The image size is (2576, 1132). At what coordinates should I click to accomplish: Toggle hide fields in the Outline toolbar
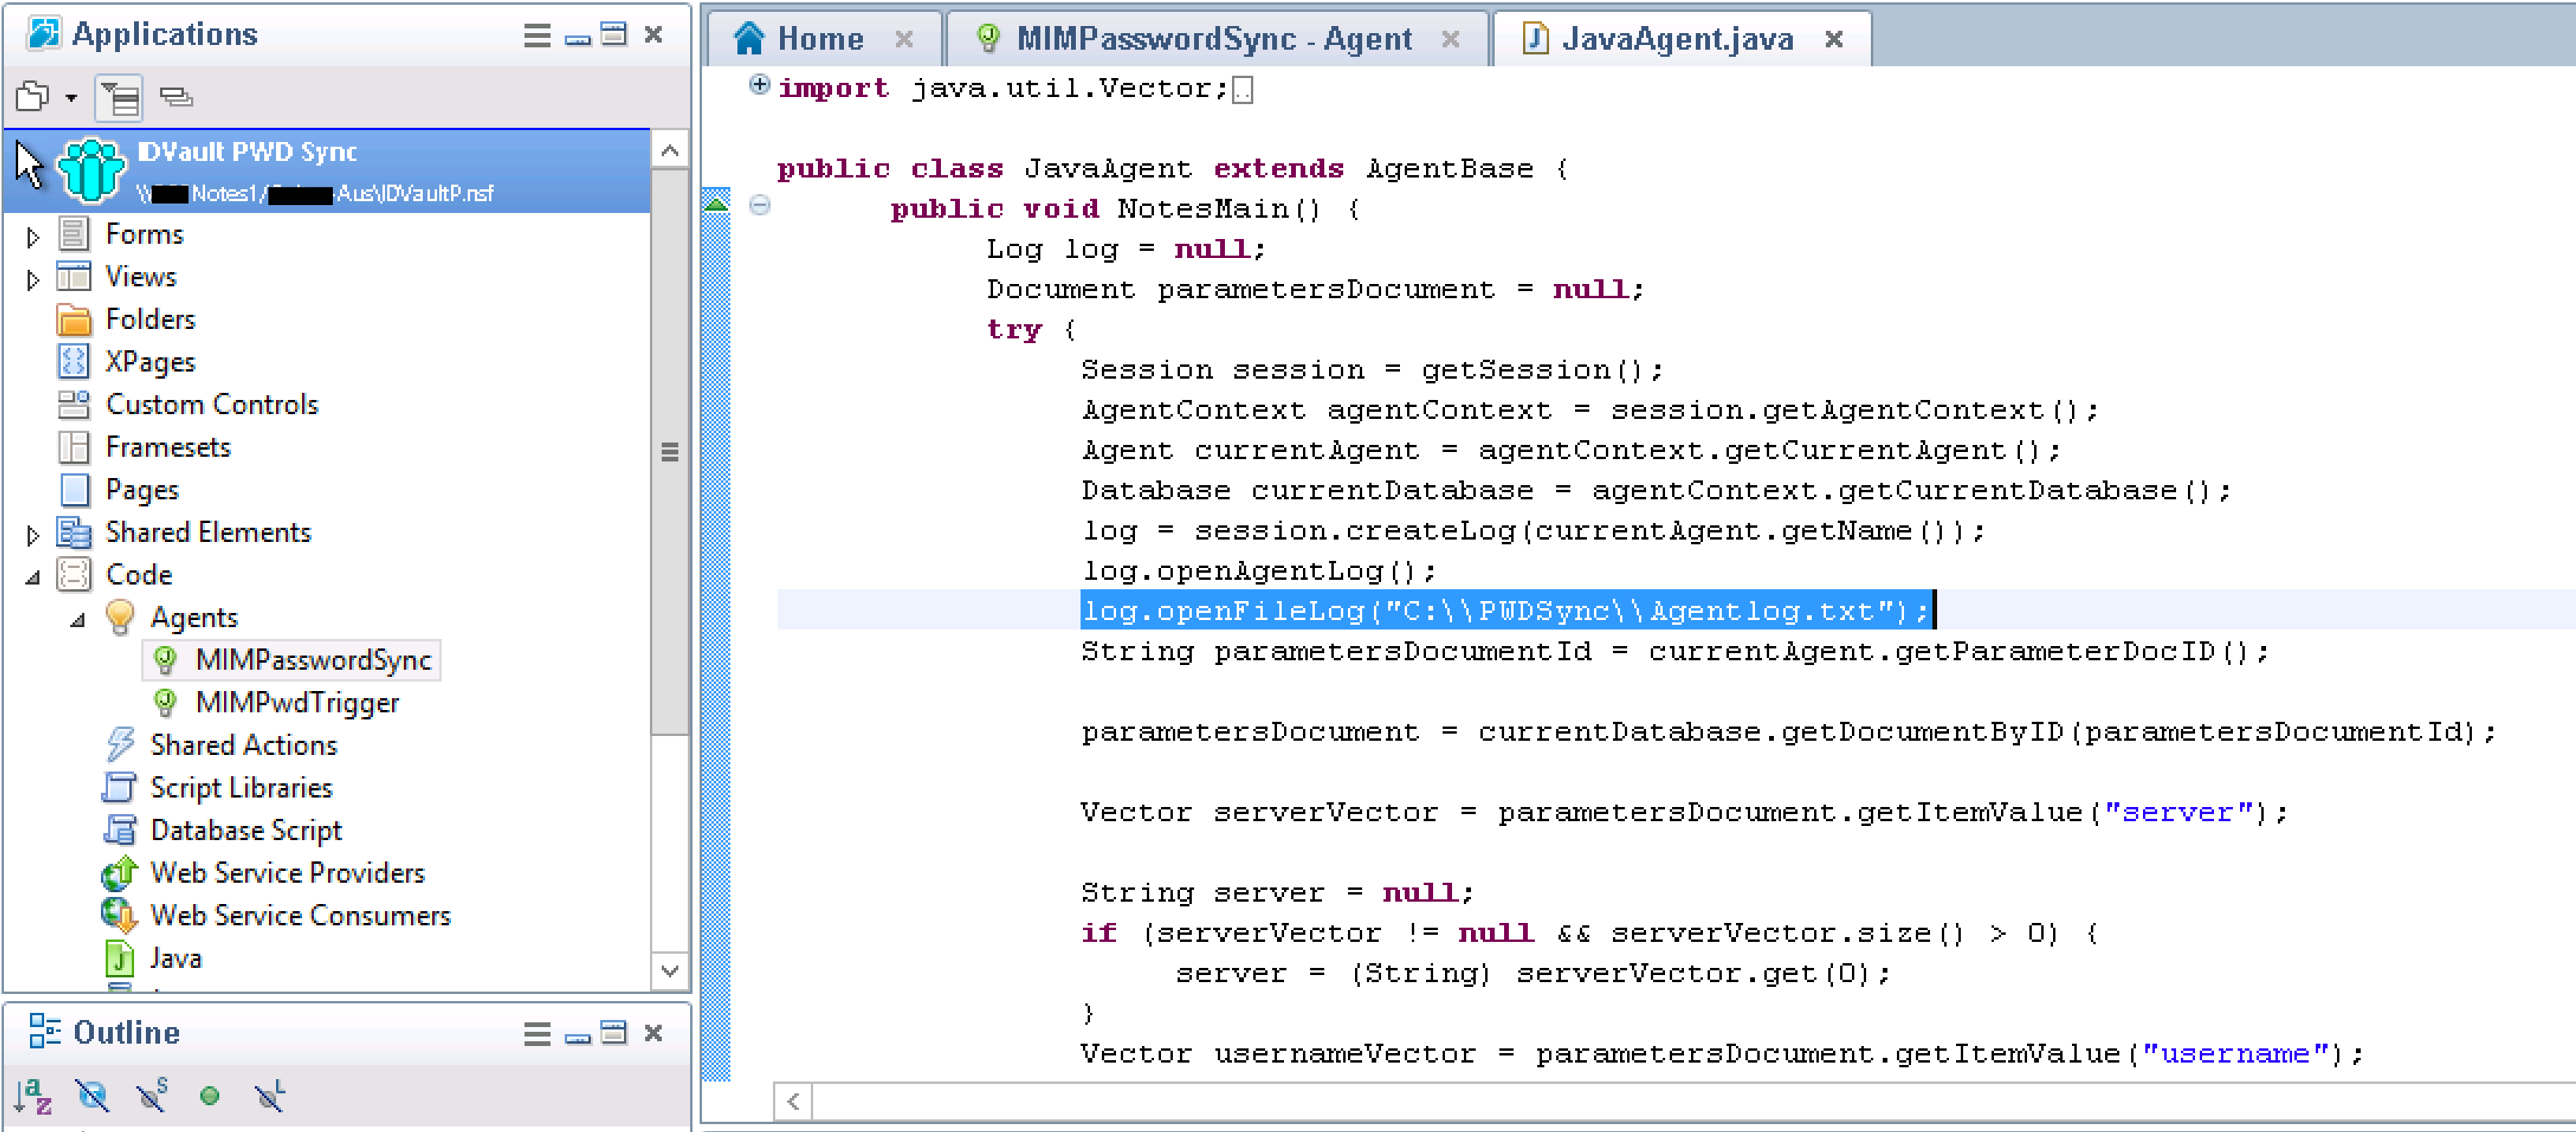[x=92, y=1096]
